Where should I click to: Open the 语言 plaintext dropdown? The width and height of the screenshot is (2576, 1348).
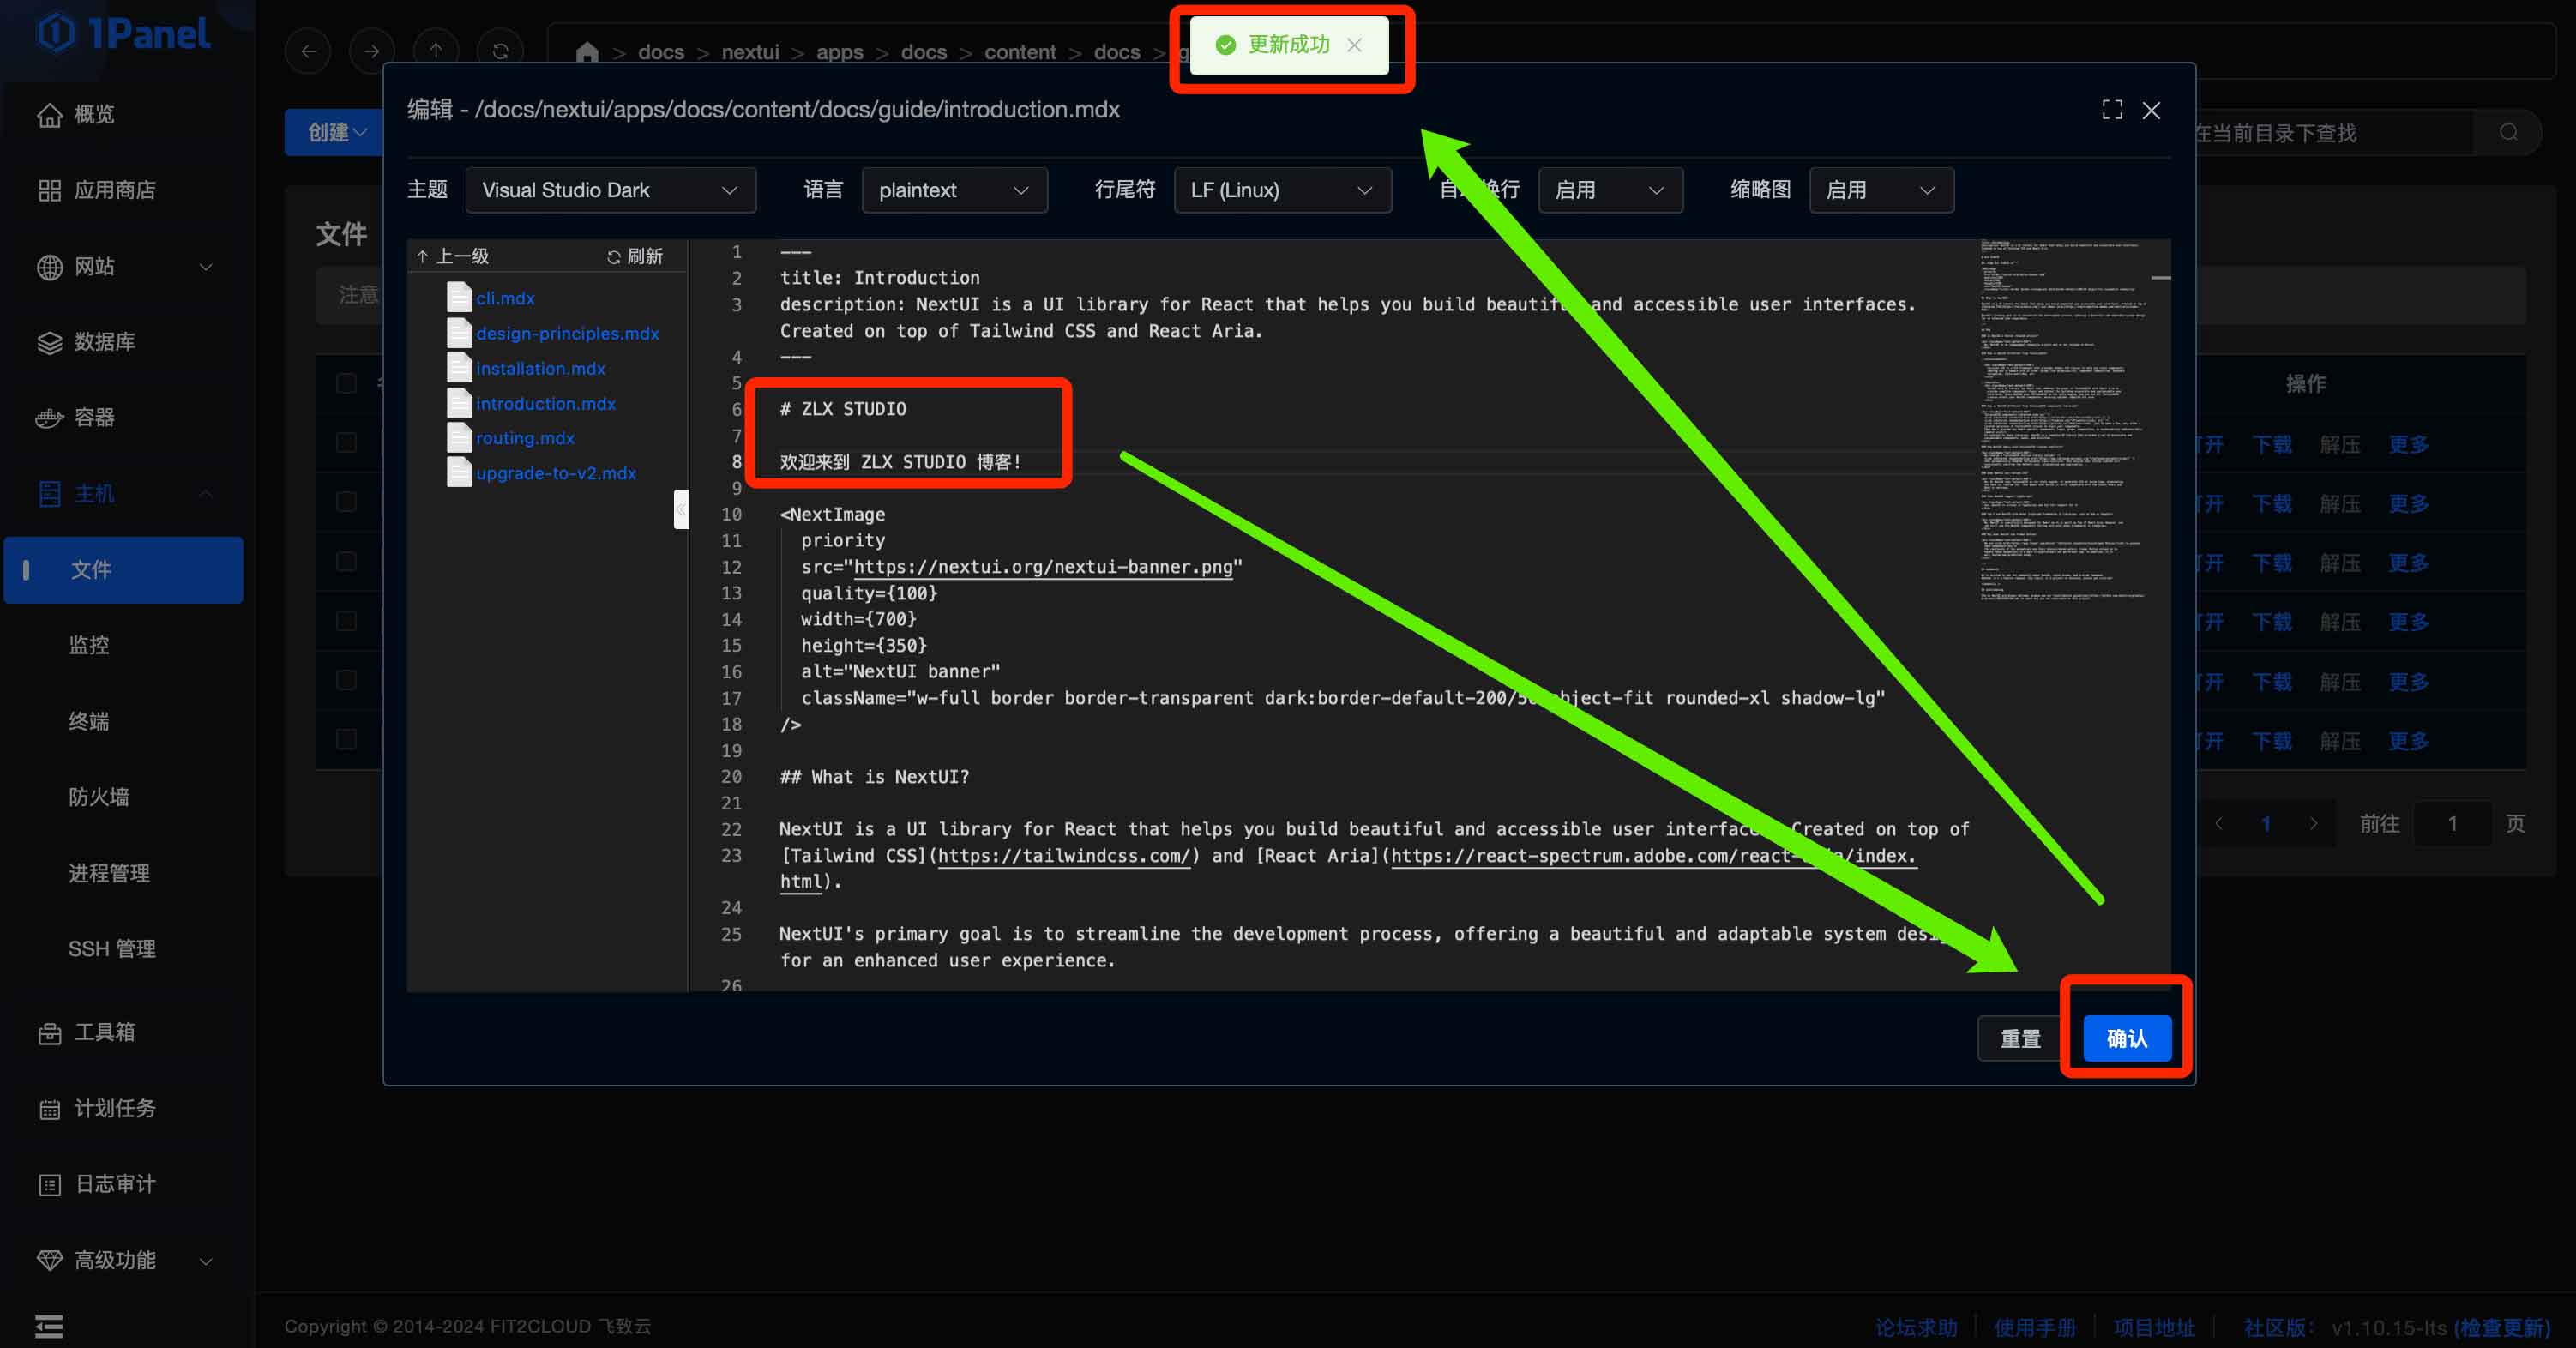954,190
